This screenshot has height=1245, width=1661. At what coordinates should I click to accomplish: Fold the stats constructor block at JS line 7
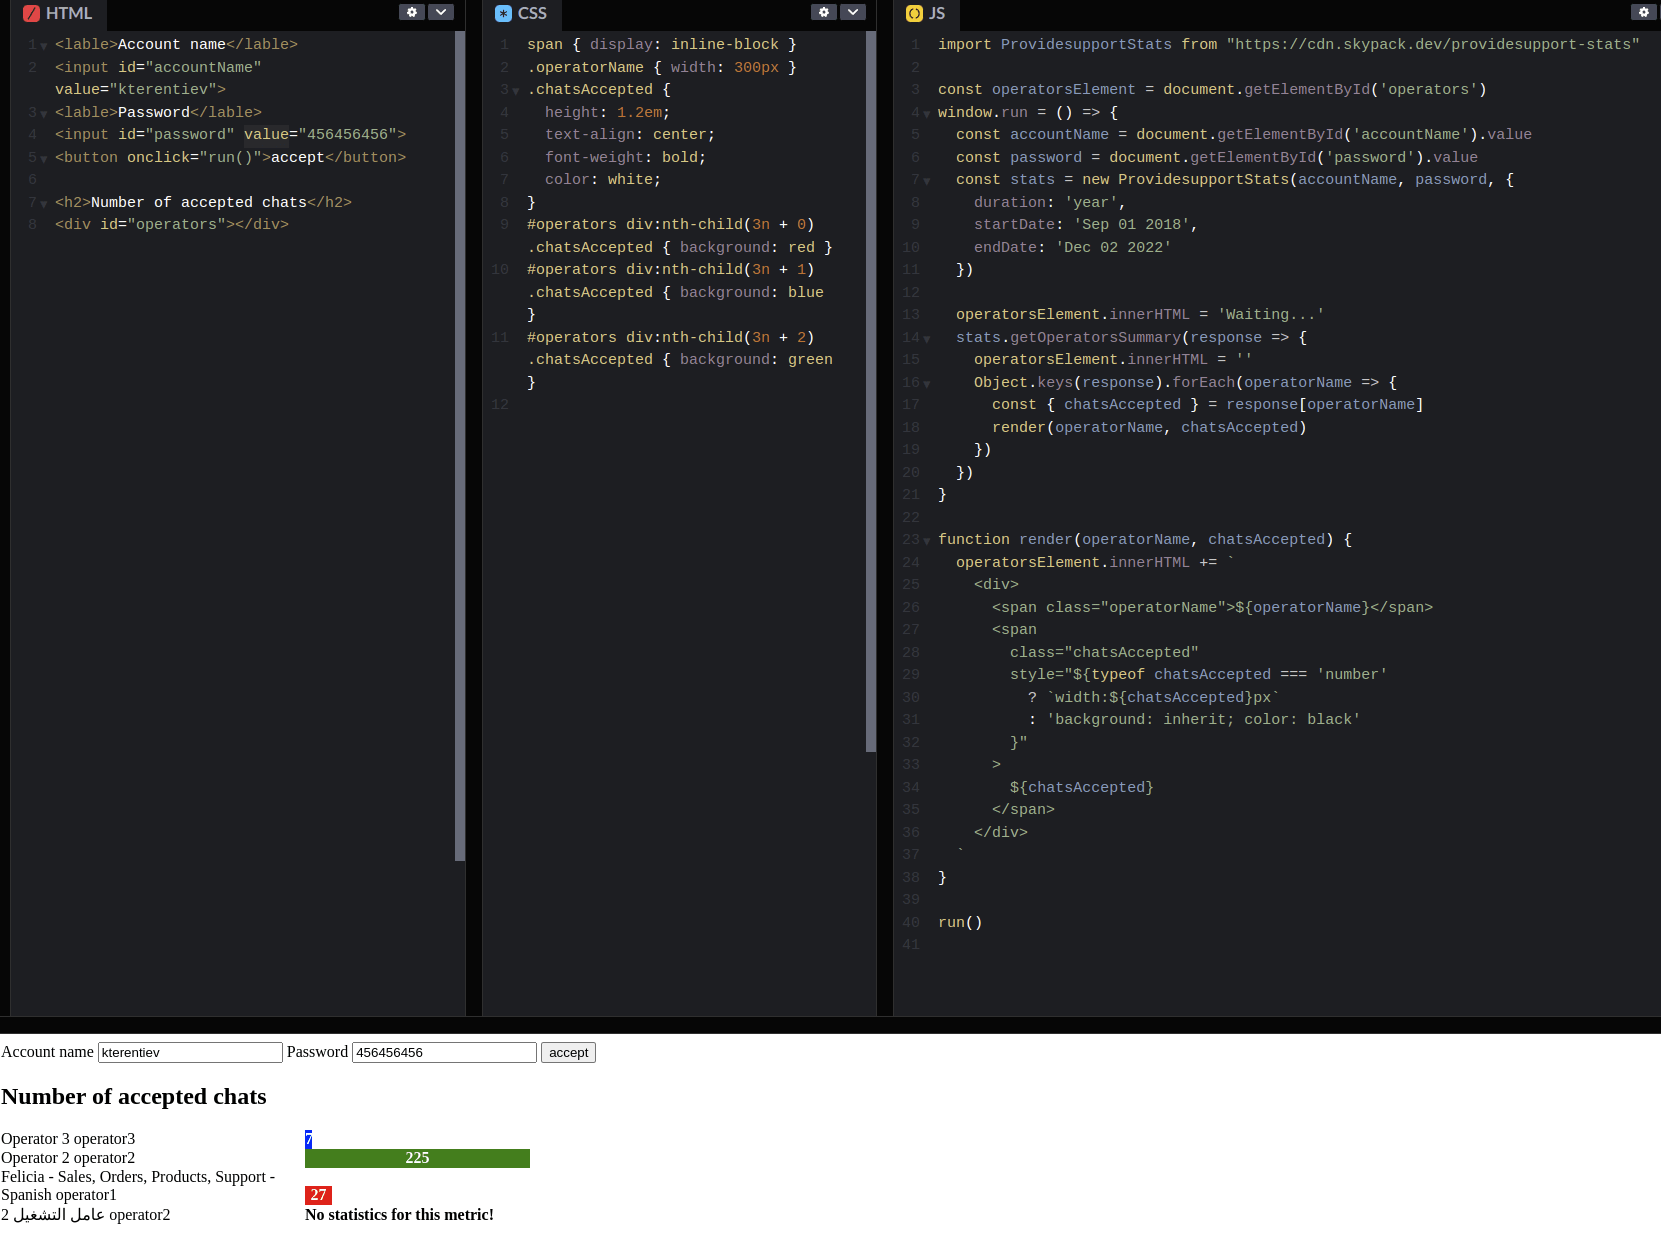click(927, 181)
